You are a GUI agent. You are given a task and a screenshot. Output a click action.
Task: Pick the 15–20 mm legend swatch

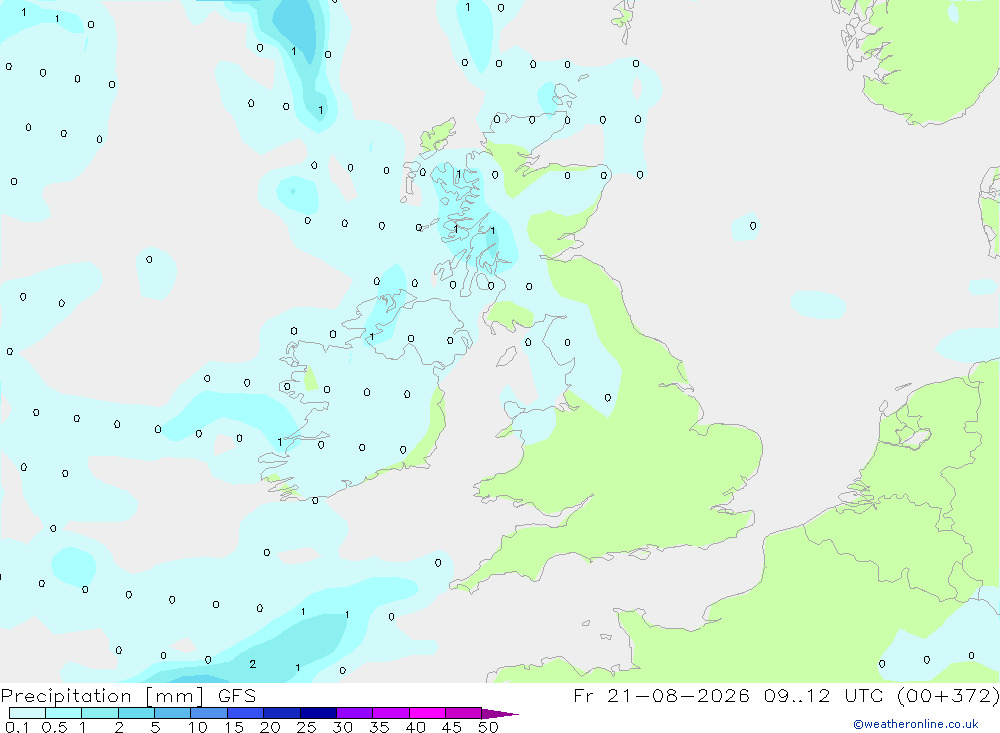point(246,713)
